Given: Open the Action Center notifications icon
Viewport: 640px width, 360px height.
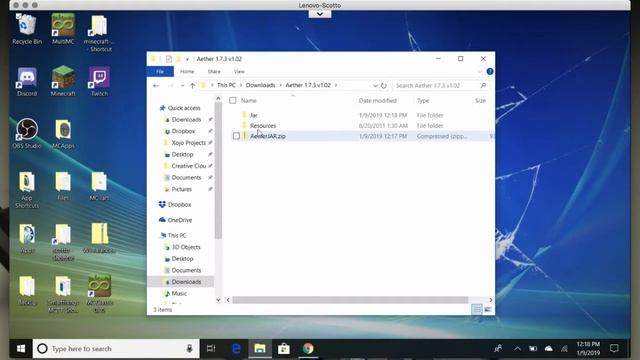Looking at the screenshot, I should [614, 349].
